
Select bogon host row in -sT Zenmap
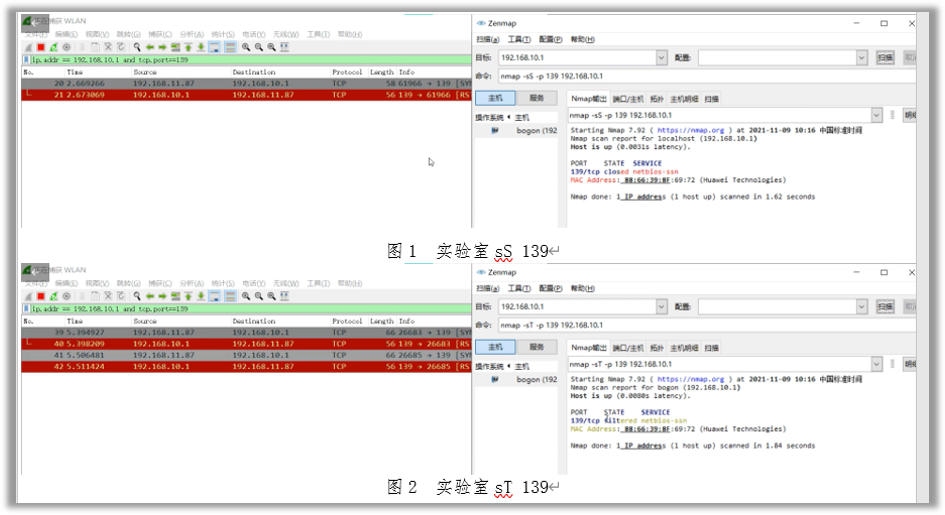tap(516, 380)
